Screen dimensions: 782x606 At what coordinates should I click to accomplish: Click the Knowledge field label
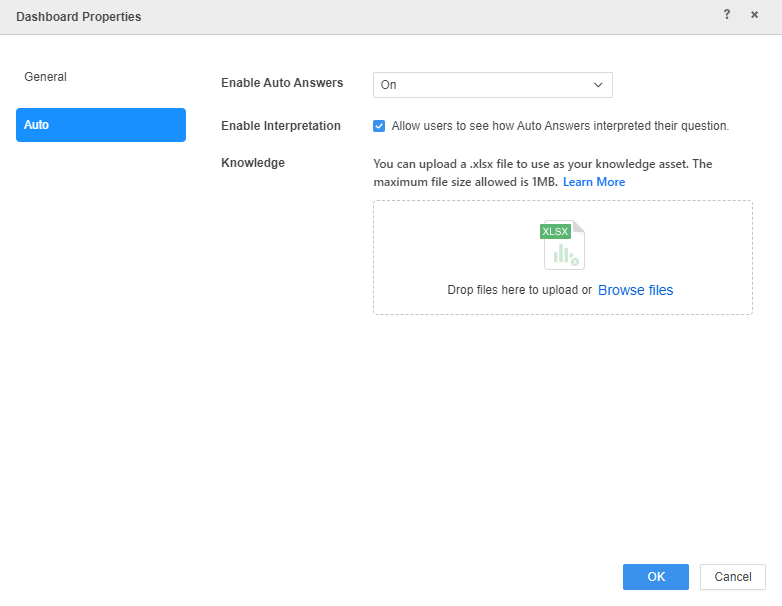click(x=253, y=163)
